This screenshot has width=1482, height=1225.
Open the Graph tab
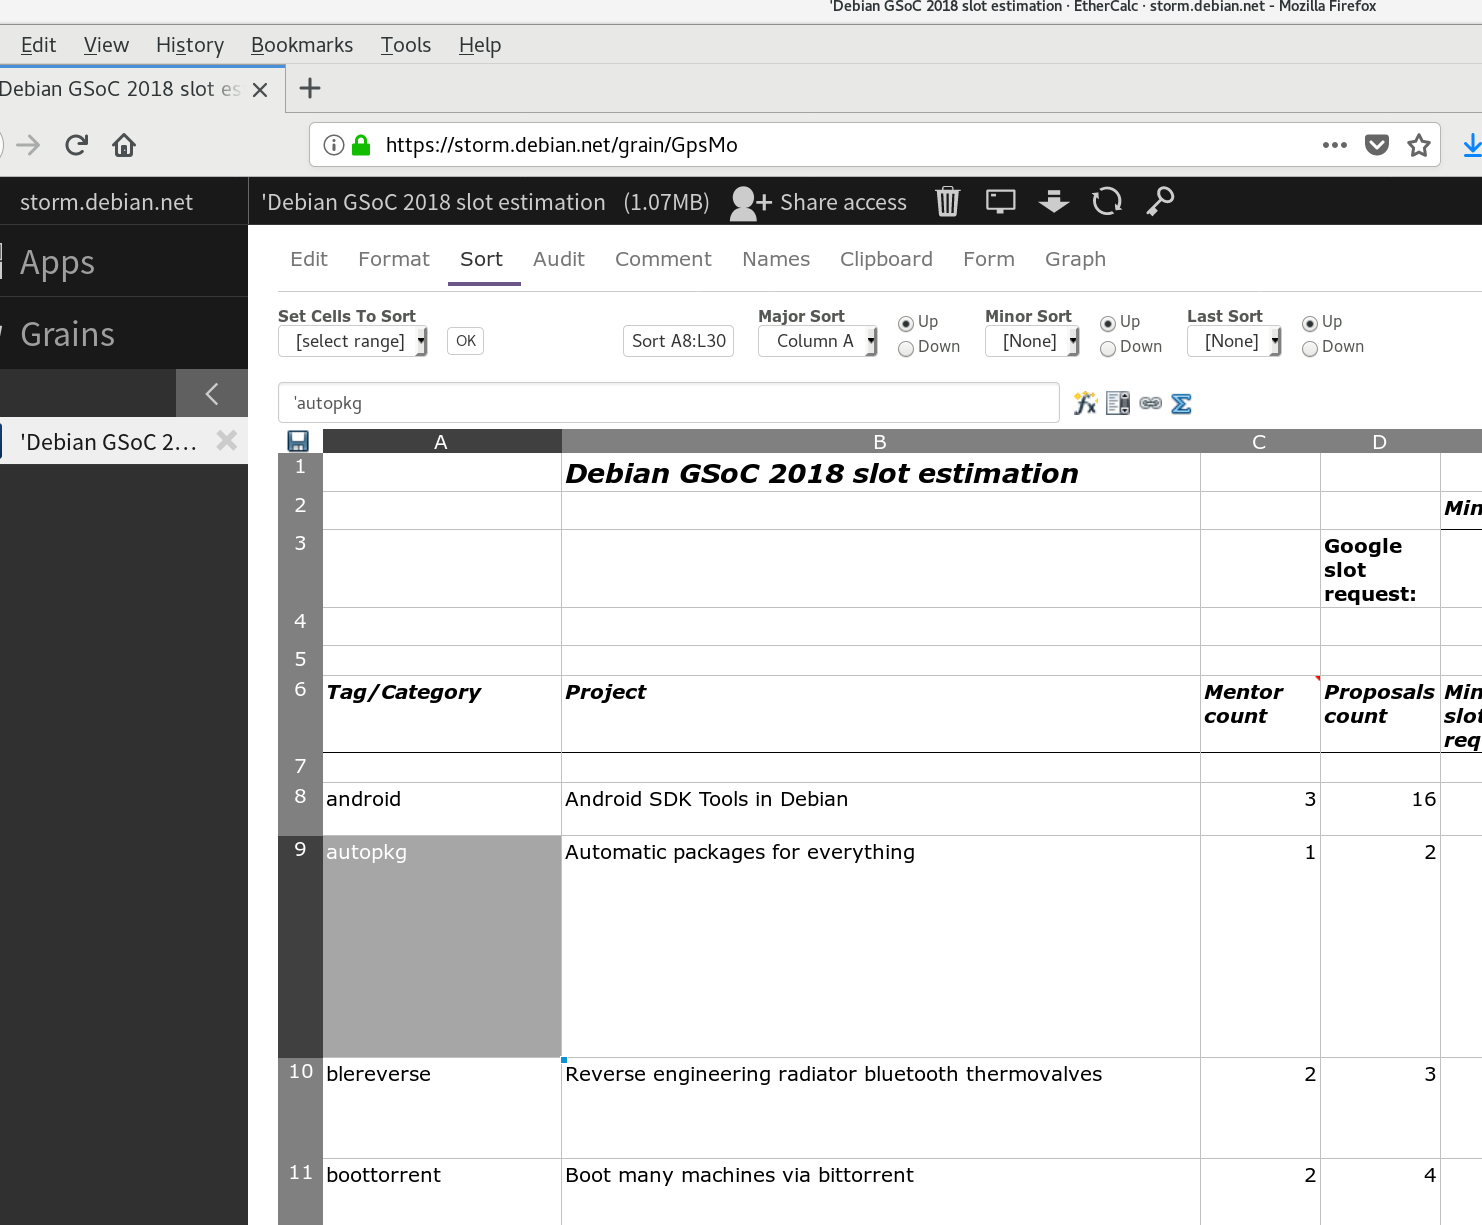(x=1075, y=259)
